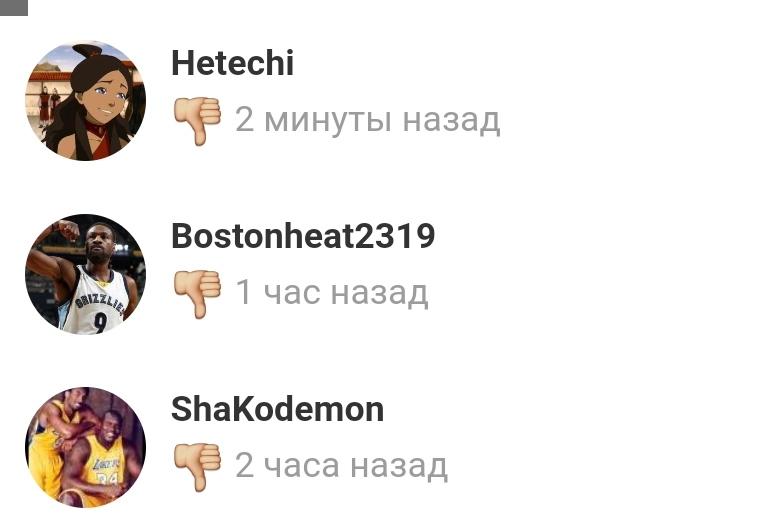Click the gray rectangle in top-left corner
Image resolution: width=758 pixels, height=514 pixels.
(x=14, y=8)
